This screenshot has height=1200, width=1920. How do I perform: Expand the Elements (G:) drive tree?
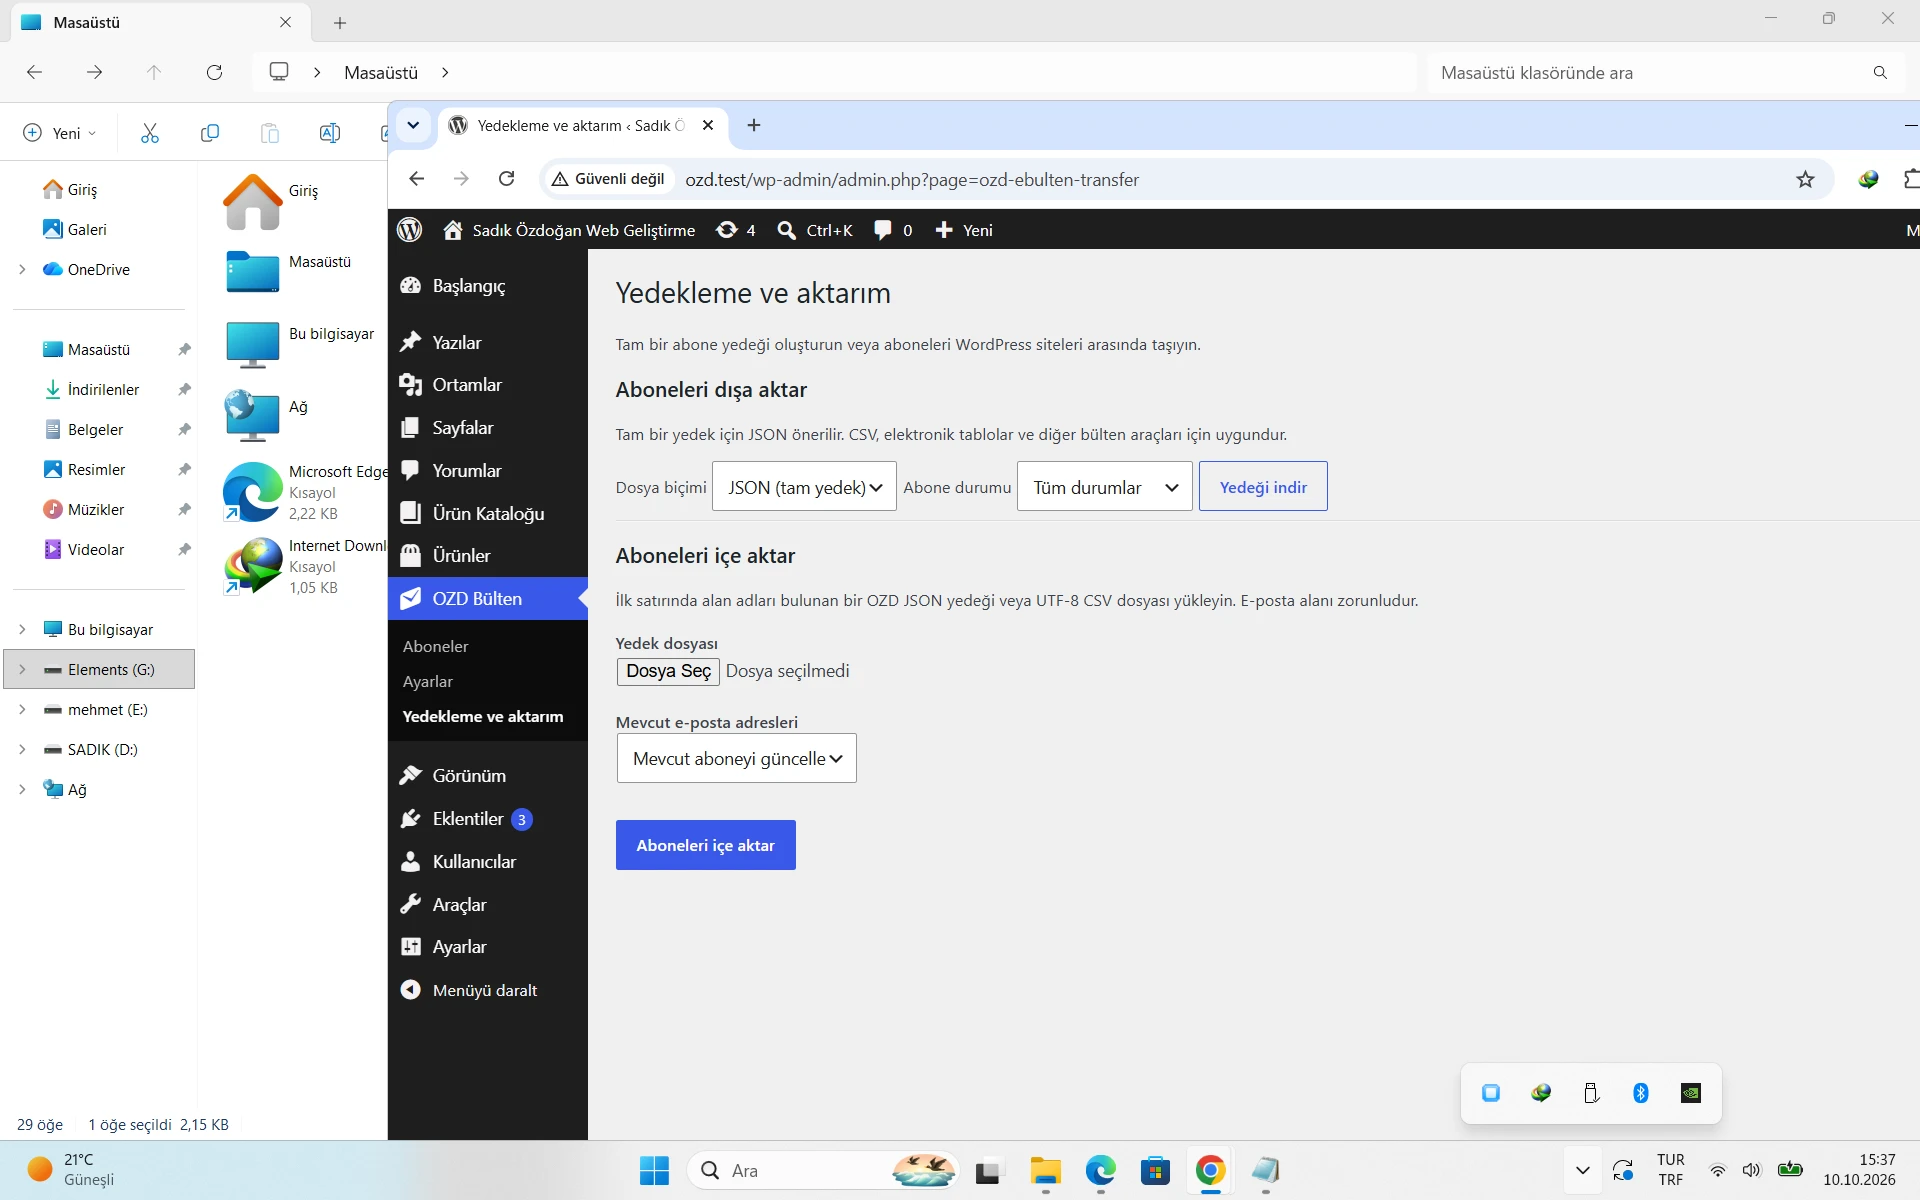point(22,669)
